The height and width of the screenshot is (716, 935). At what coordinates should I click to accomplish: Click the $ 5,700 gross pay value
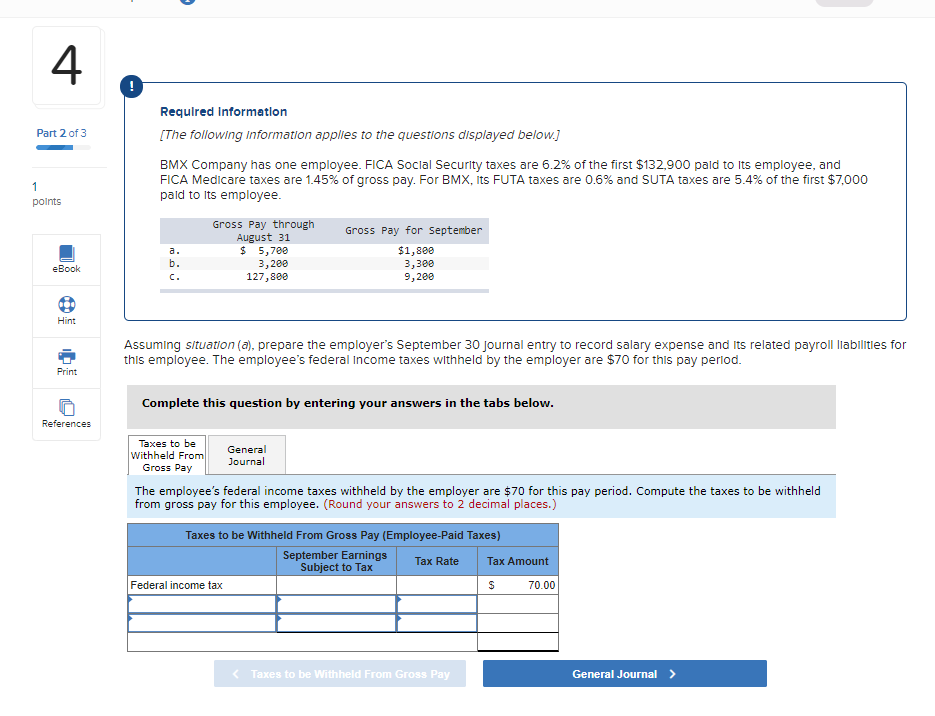tap(264, 250)
